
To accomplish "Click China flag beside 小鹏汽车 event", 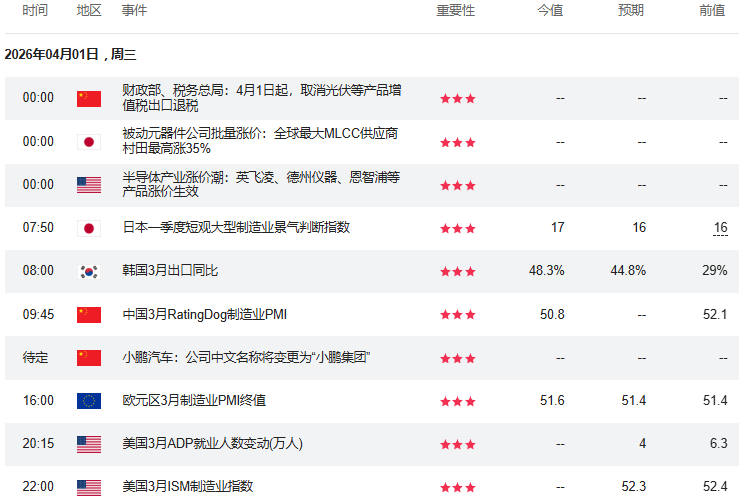I will click(x=89, y=358).
